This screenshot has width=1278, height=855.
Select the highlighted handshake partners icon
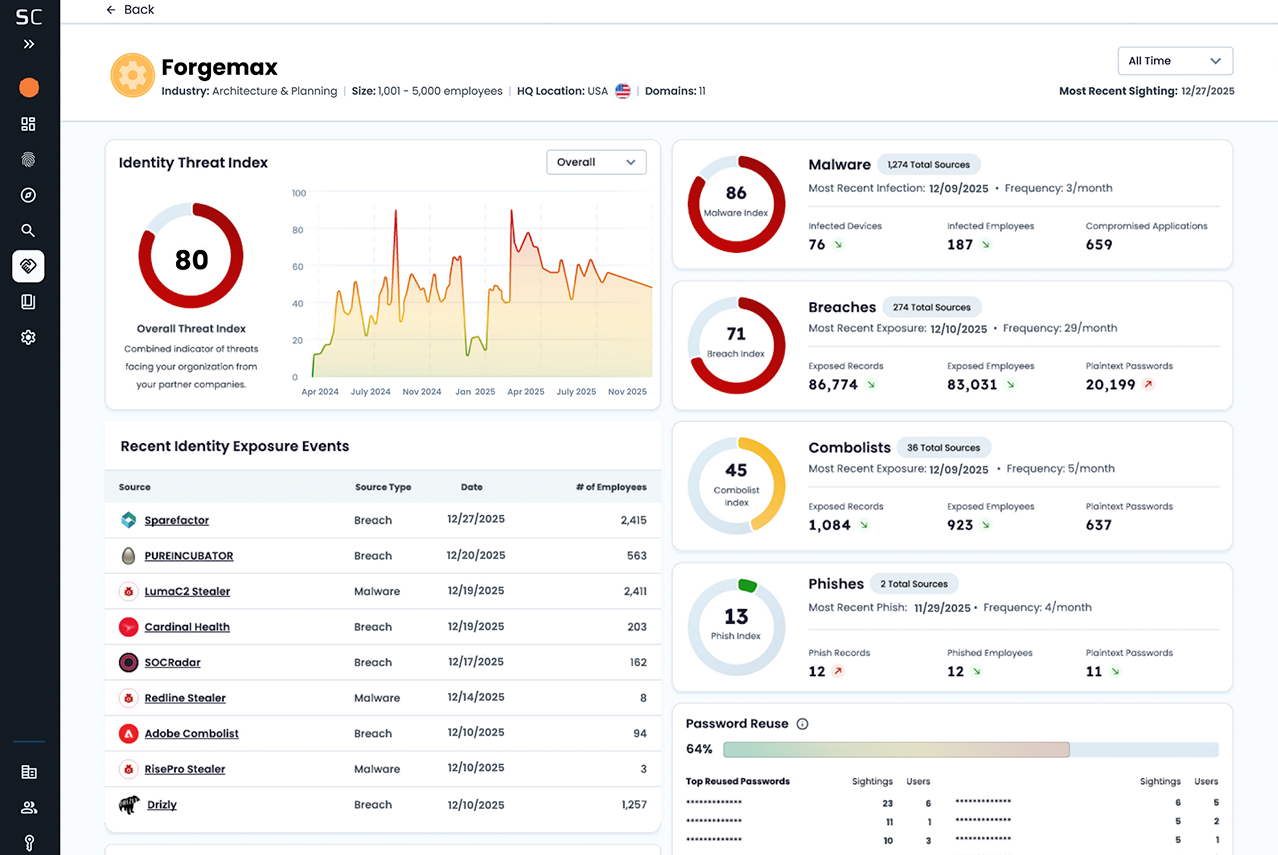(x=28, y=266)
